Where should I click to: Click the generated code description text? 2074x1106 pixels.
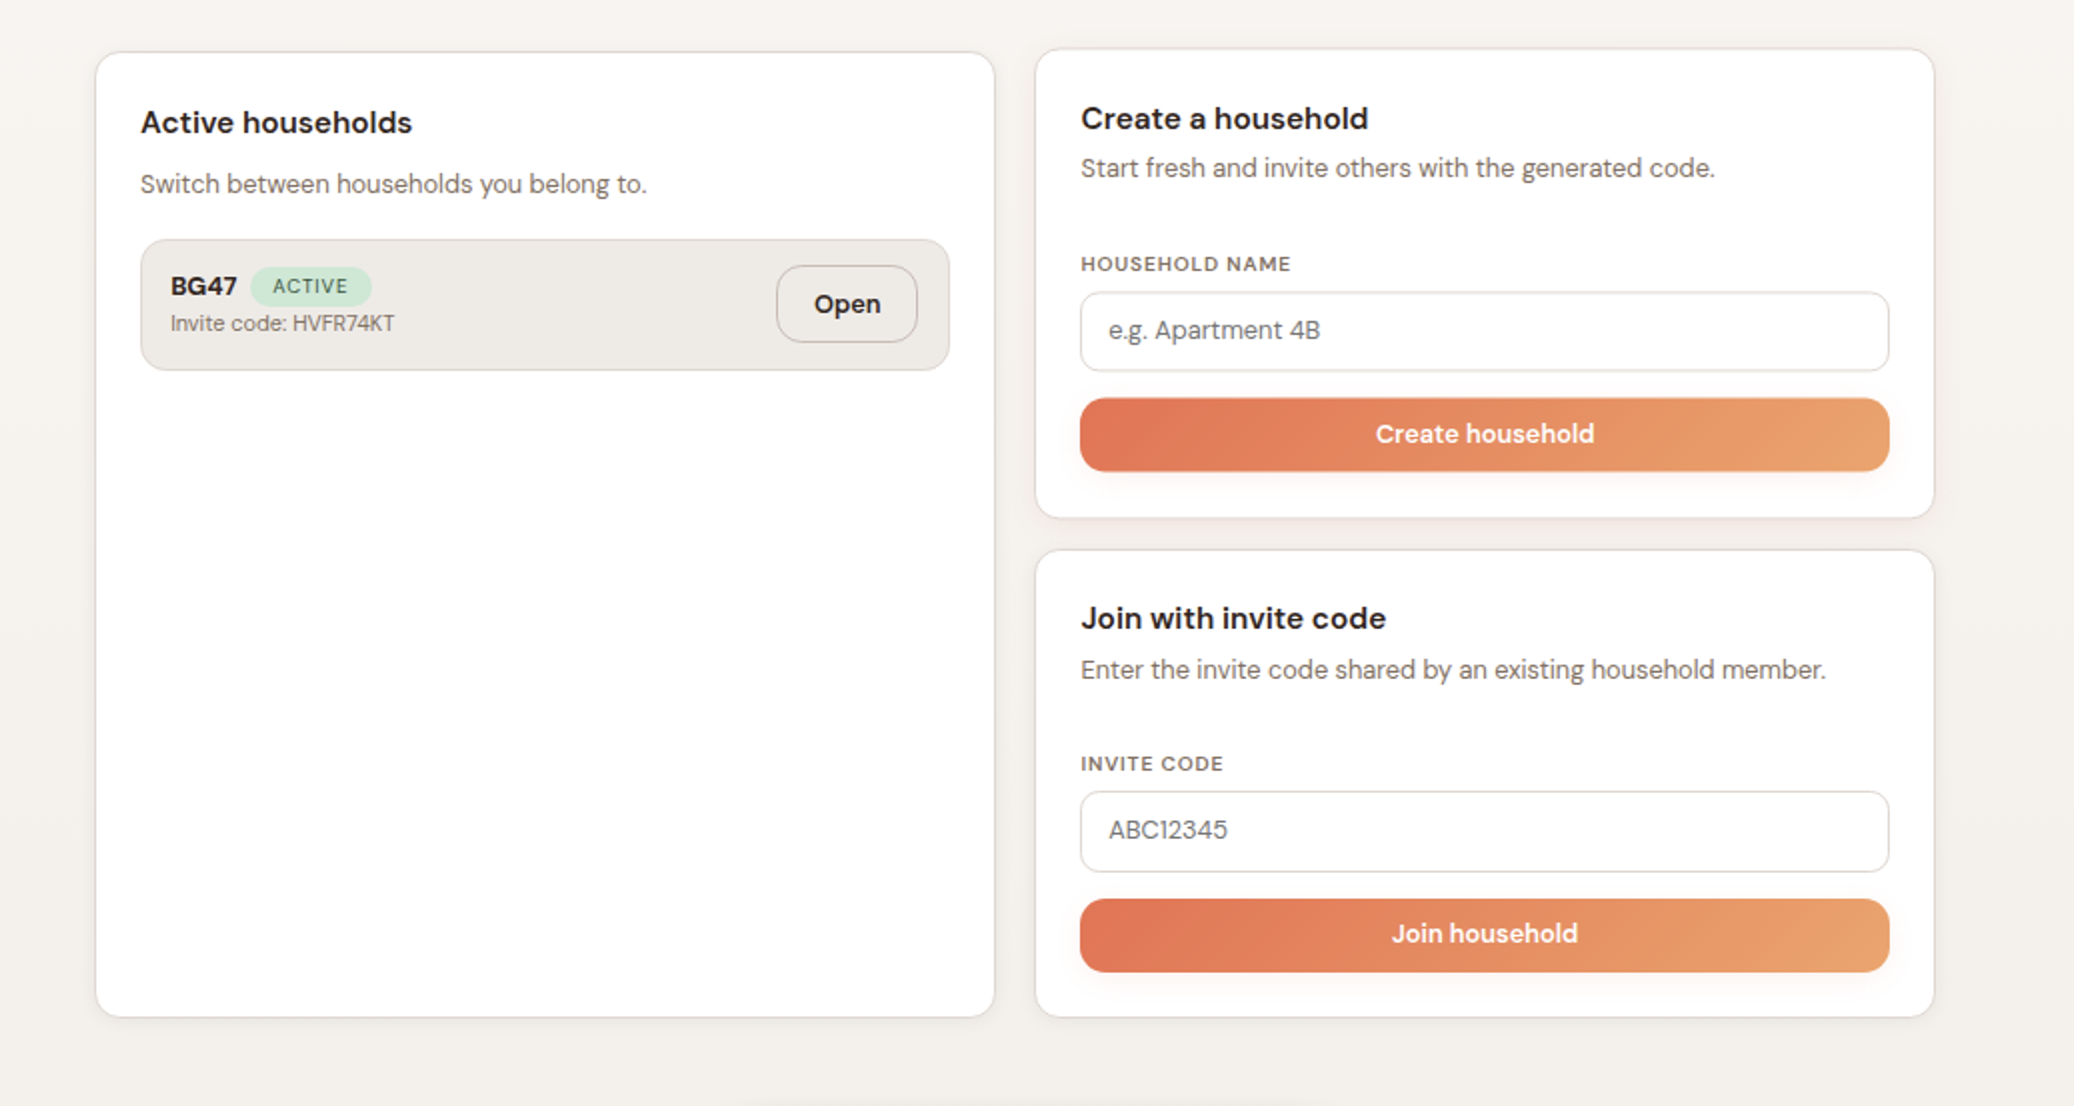coord(1397,168)
